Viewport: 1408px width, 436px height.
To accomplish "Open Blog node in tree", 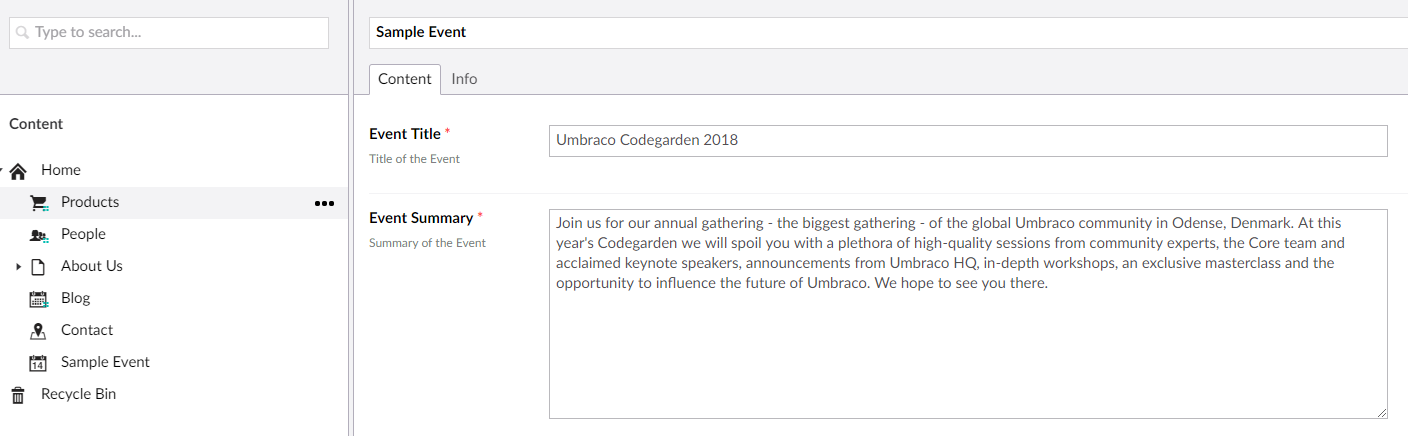I will pos(75,298).
